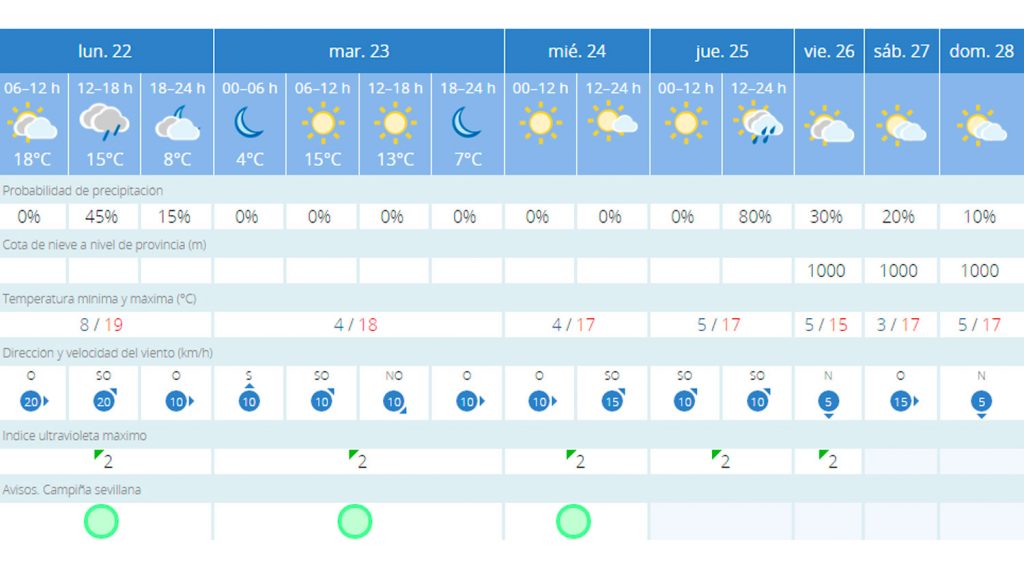Click the Friday 26 north wind speed icon

(x=826, y=402)
